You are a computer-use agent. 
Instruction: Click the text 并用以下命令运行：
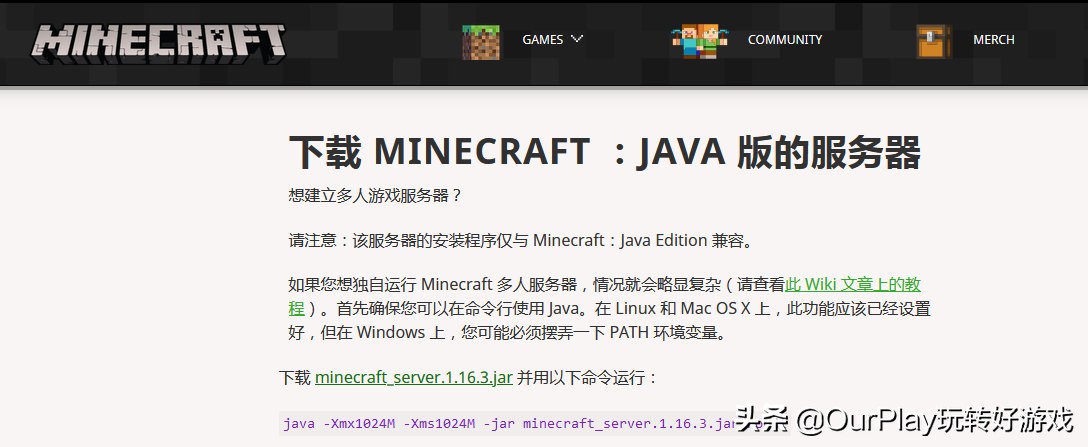tap(587, 378)
